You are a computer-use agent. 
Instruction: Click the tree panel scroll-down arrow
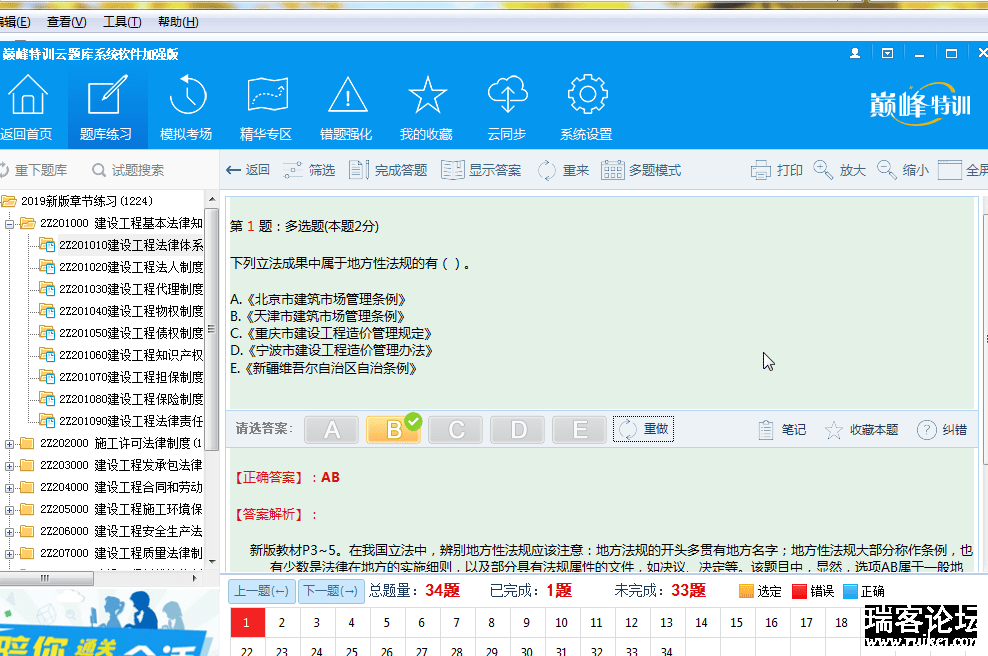tap(212, 561)
